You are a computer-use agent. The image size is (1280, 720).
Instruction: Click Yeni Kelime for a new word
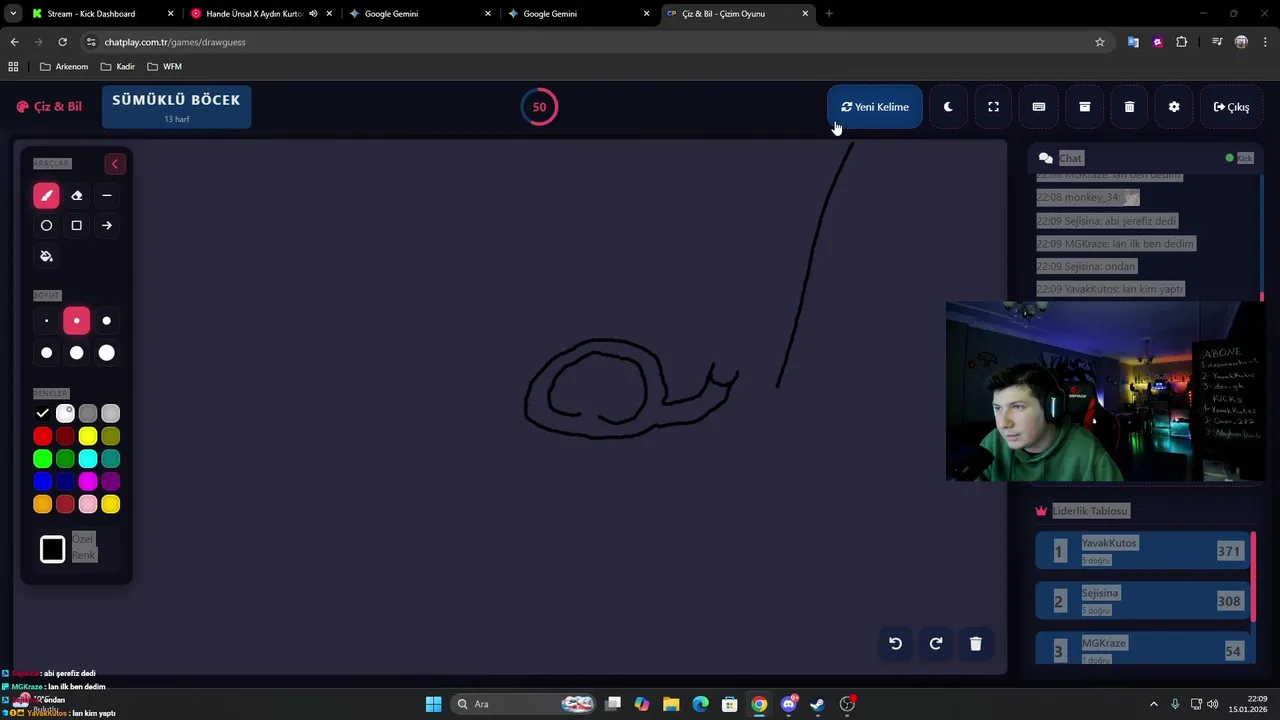coord(875,107)
